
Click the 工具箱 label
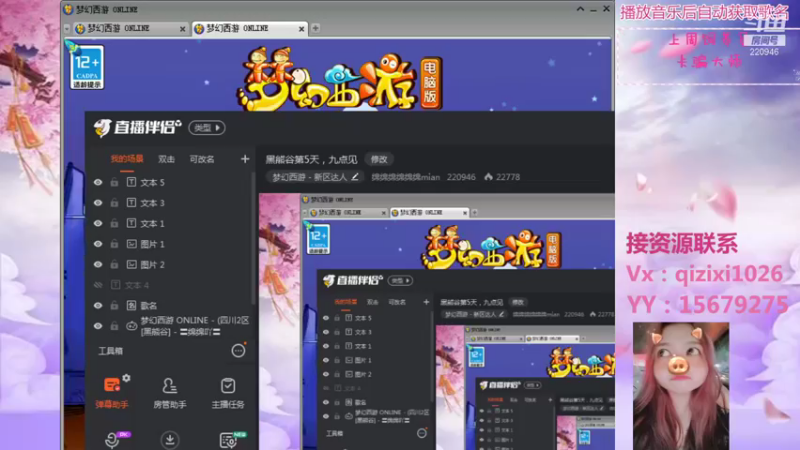coord(110,351)
